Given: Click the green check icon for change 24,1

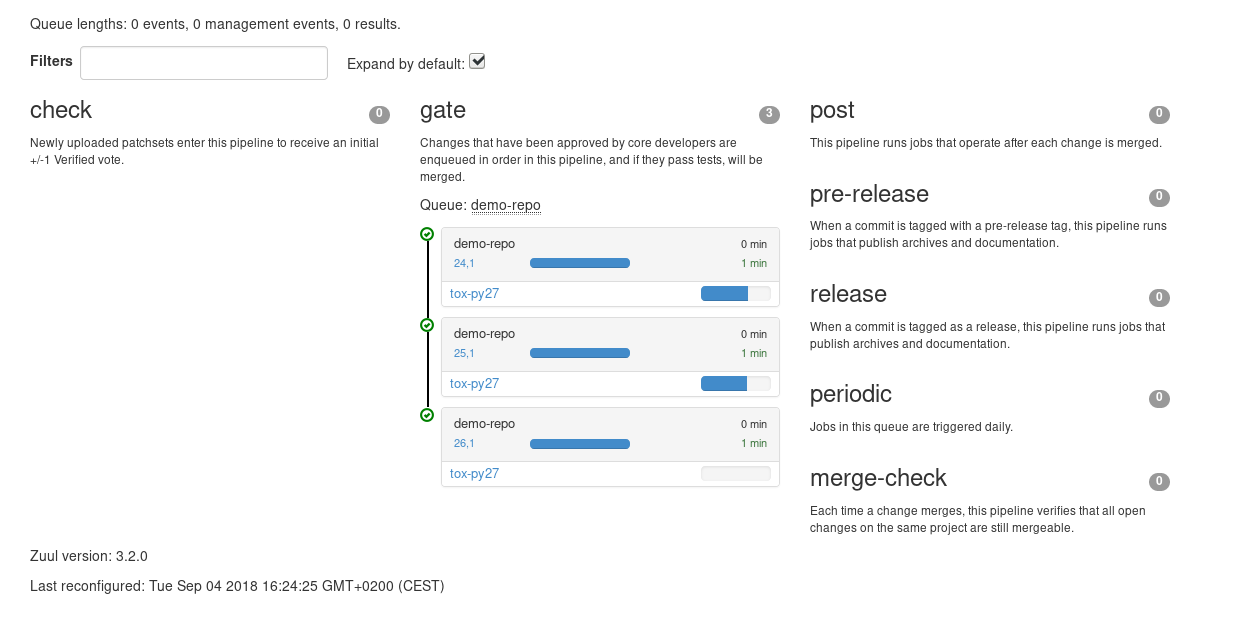Looking at the screenshot, I should [x=427, y=234].
